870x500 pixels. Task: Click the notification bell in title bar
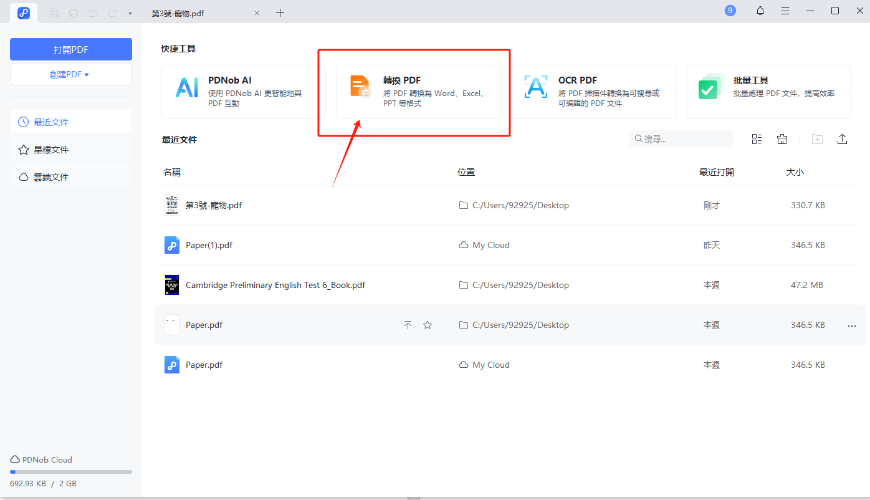(760, 11)
